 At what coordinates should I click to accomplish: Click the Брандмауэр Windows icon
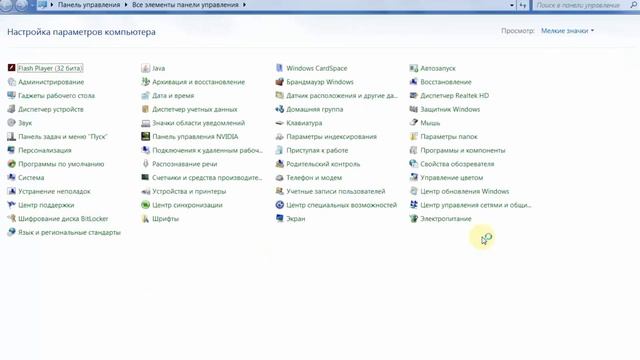point(280,82)
